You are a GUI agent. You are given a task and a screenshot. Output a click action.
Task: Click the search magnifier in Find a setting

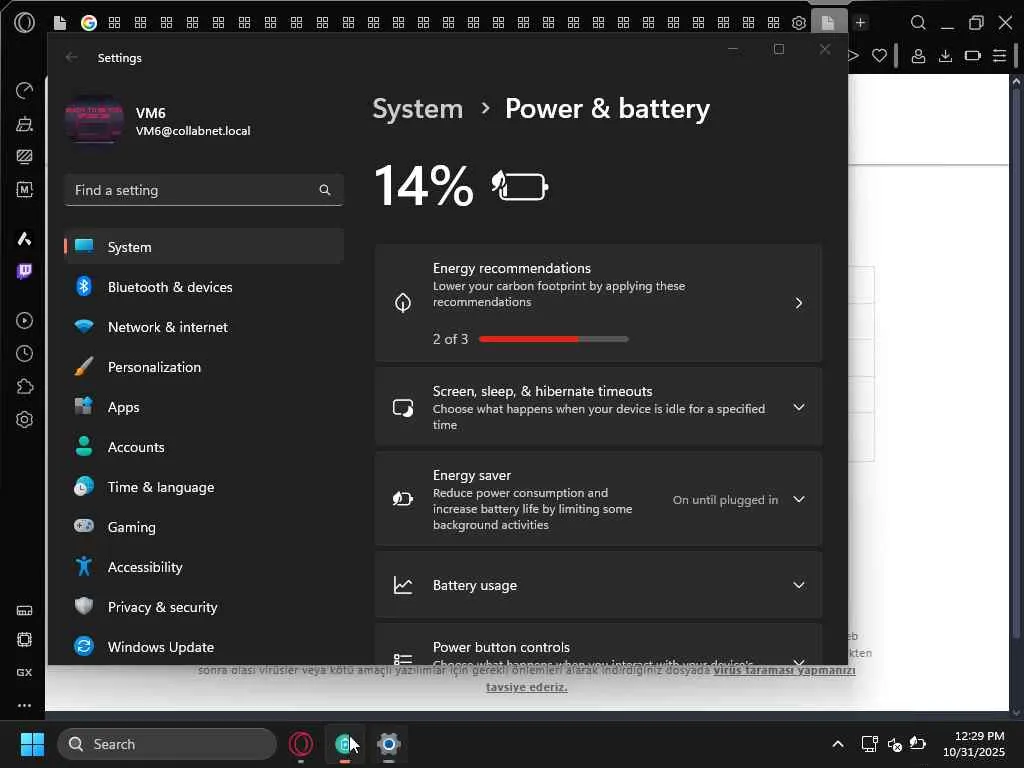click(325, 190)
